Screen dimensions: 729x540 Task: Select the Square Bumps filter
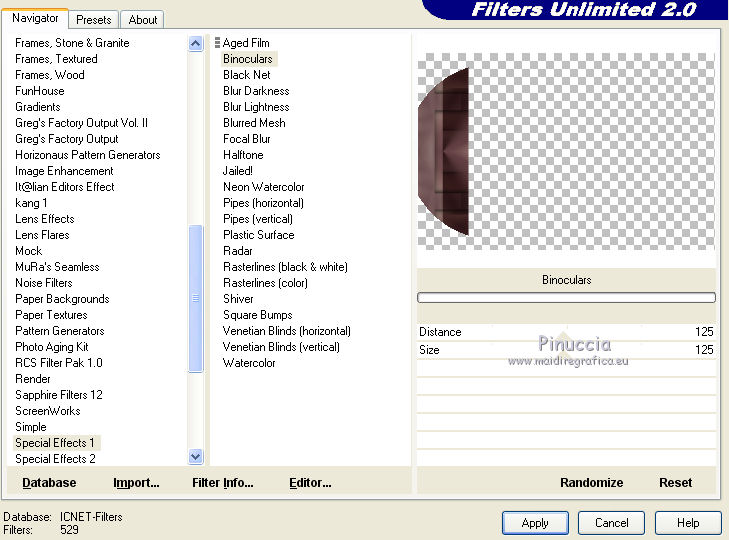click(x=258, y=315)
